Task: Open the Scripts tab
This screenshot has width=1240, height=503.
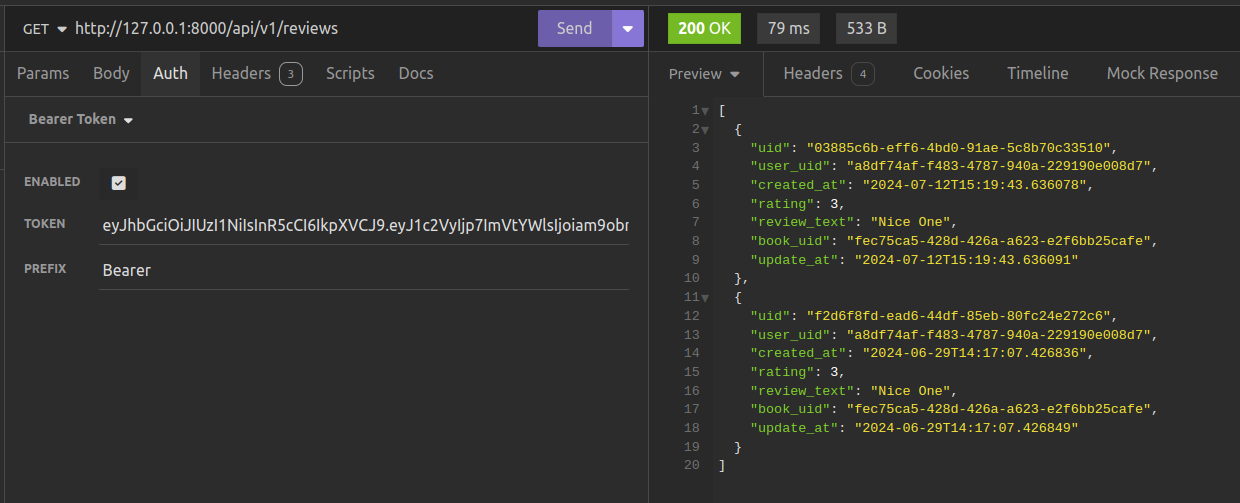Action: click(350, 73)
